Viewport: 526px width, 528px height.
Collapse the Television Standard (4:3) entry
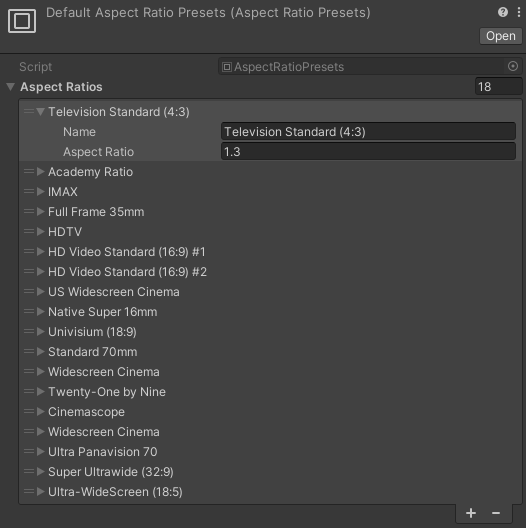(41, 111)
